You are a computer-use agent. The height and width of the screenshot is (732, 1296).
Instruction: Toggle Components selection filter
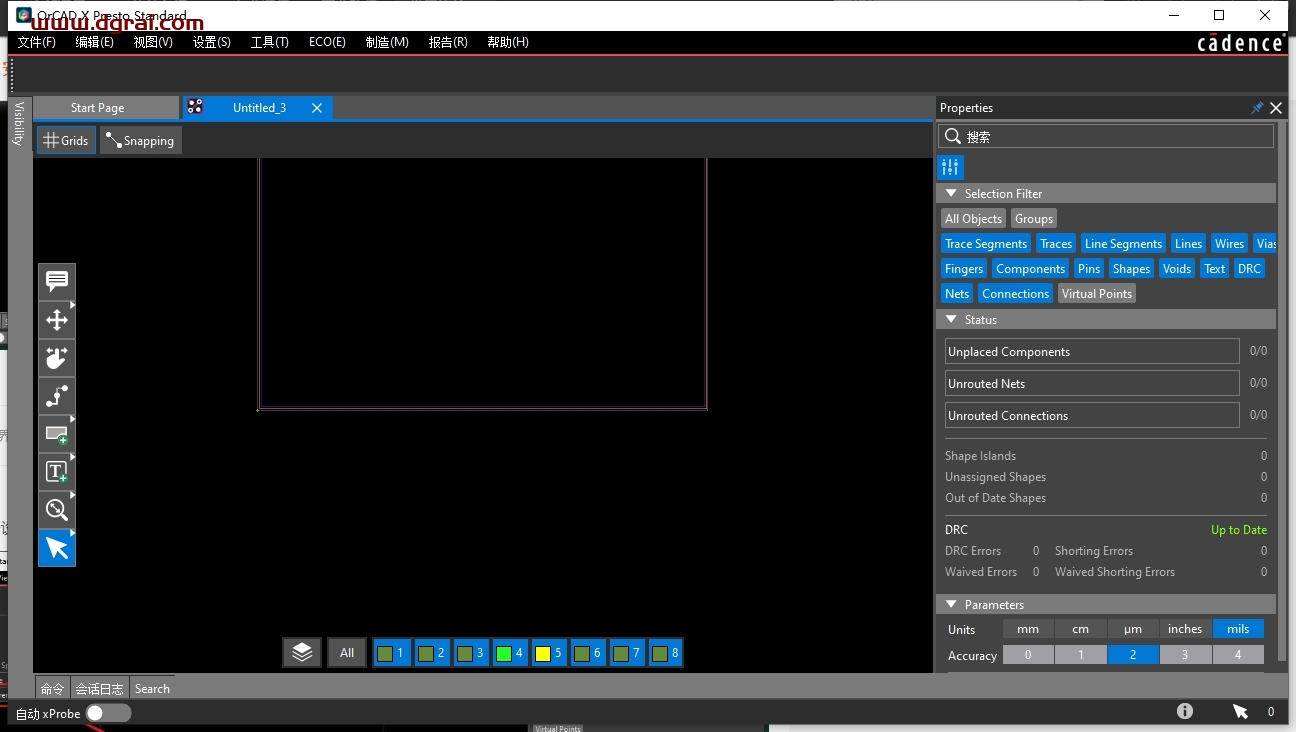1030,269
